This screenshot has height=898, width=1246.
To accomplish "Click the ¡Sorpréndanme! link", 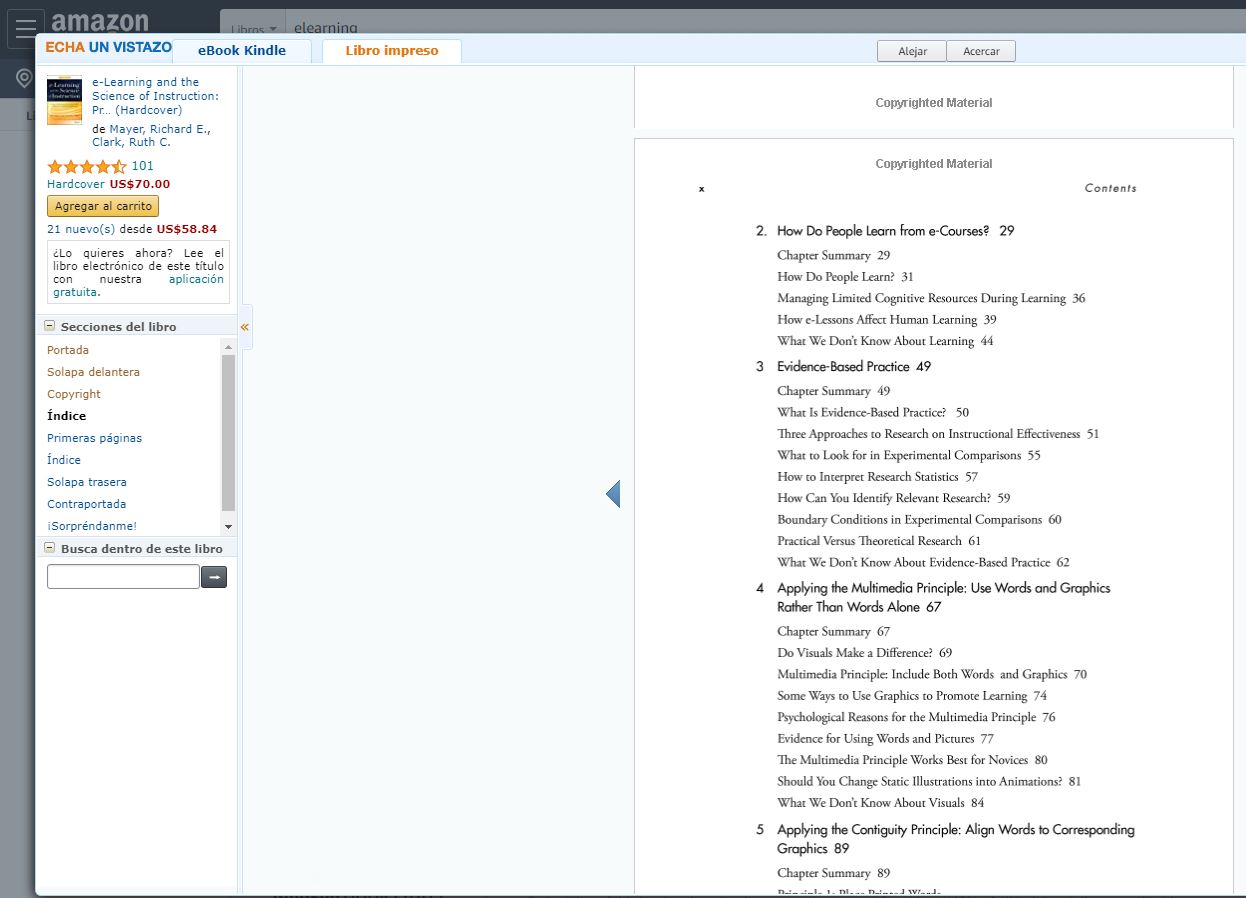I will click(92, 526).
